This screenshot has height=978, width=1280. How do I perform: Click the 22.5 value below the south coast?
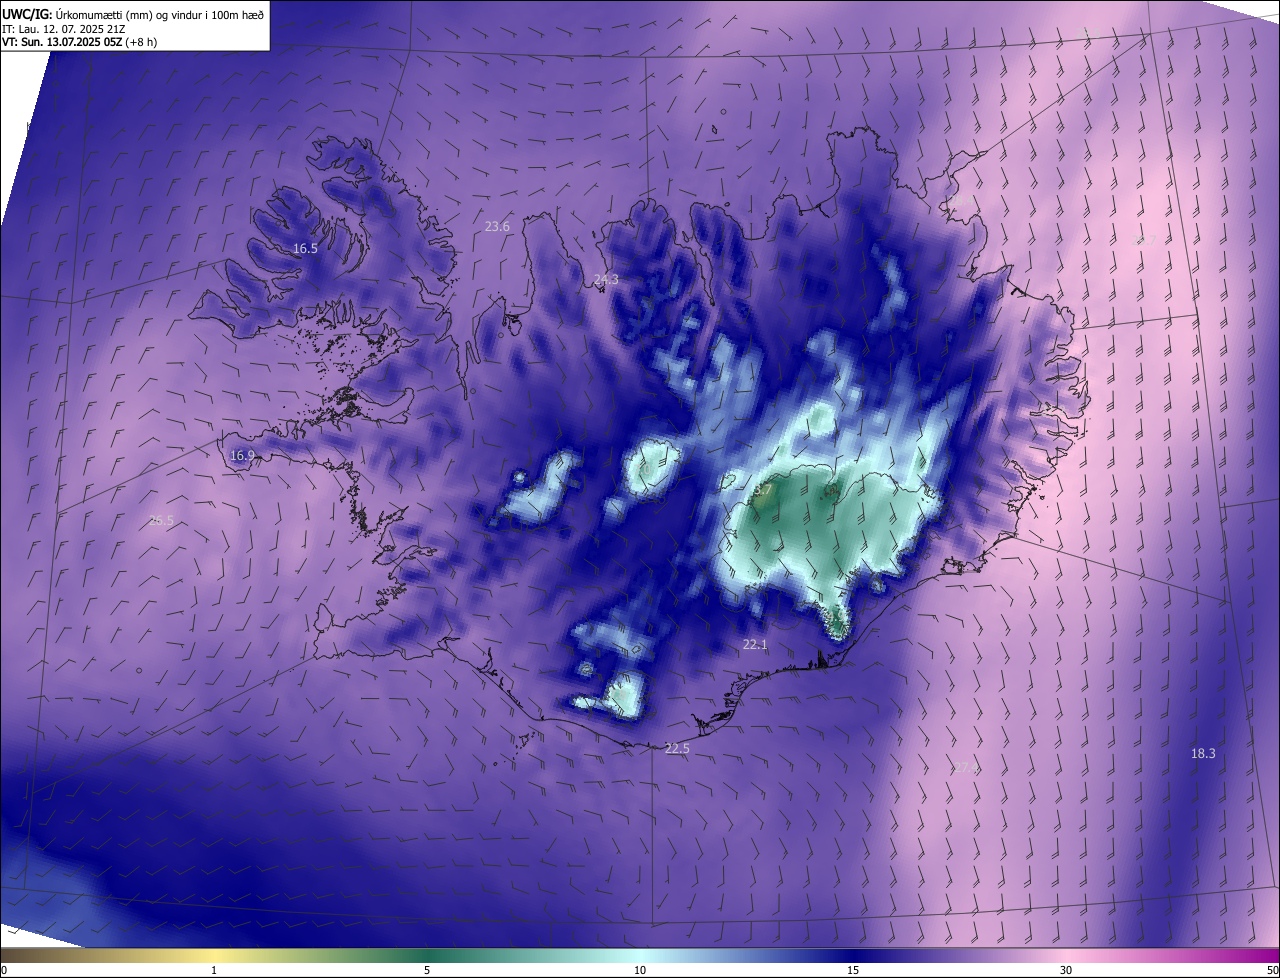point(677,749)
